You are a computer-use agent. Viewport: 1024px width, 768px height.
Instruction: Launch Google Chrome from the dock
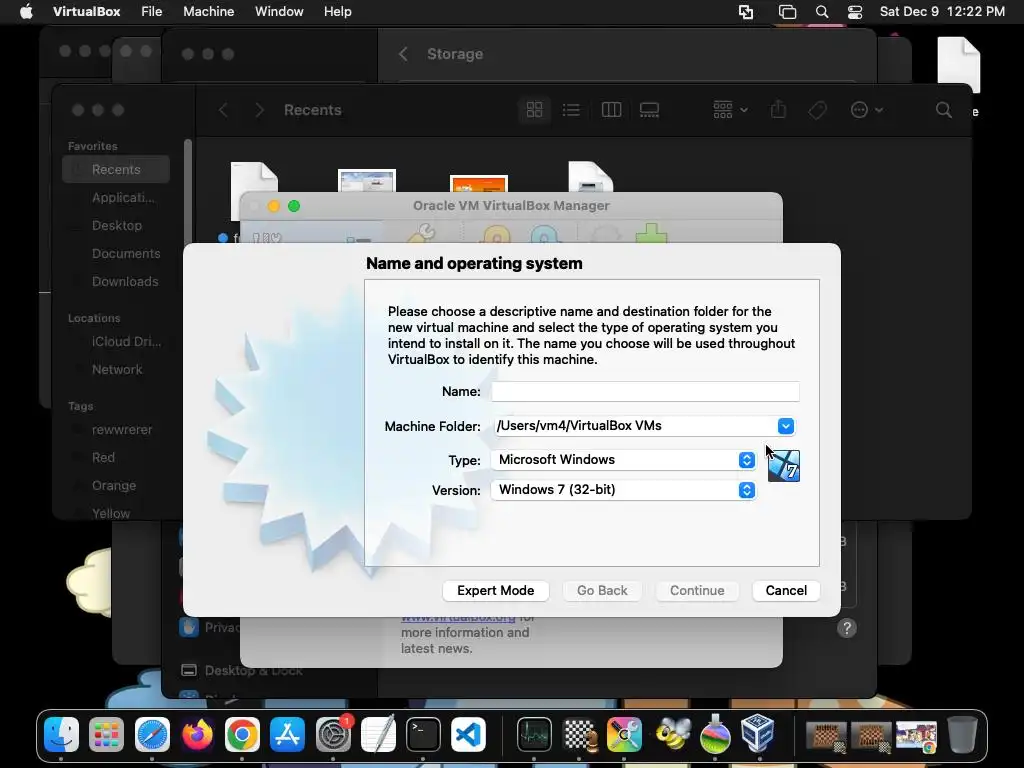click(242, 734)
